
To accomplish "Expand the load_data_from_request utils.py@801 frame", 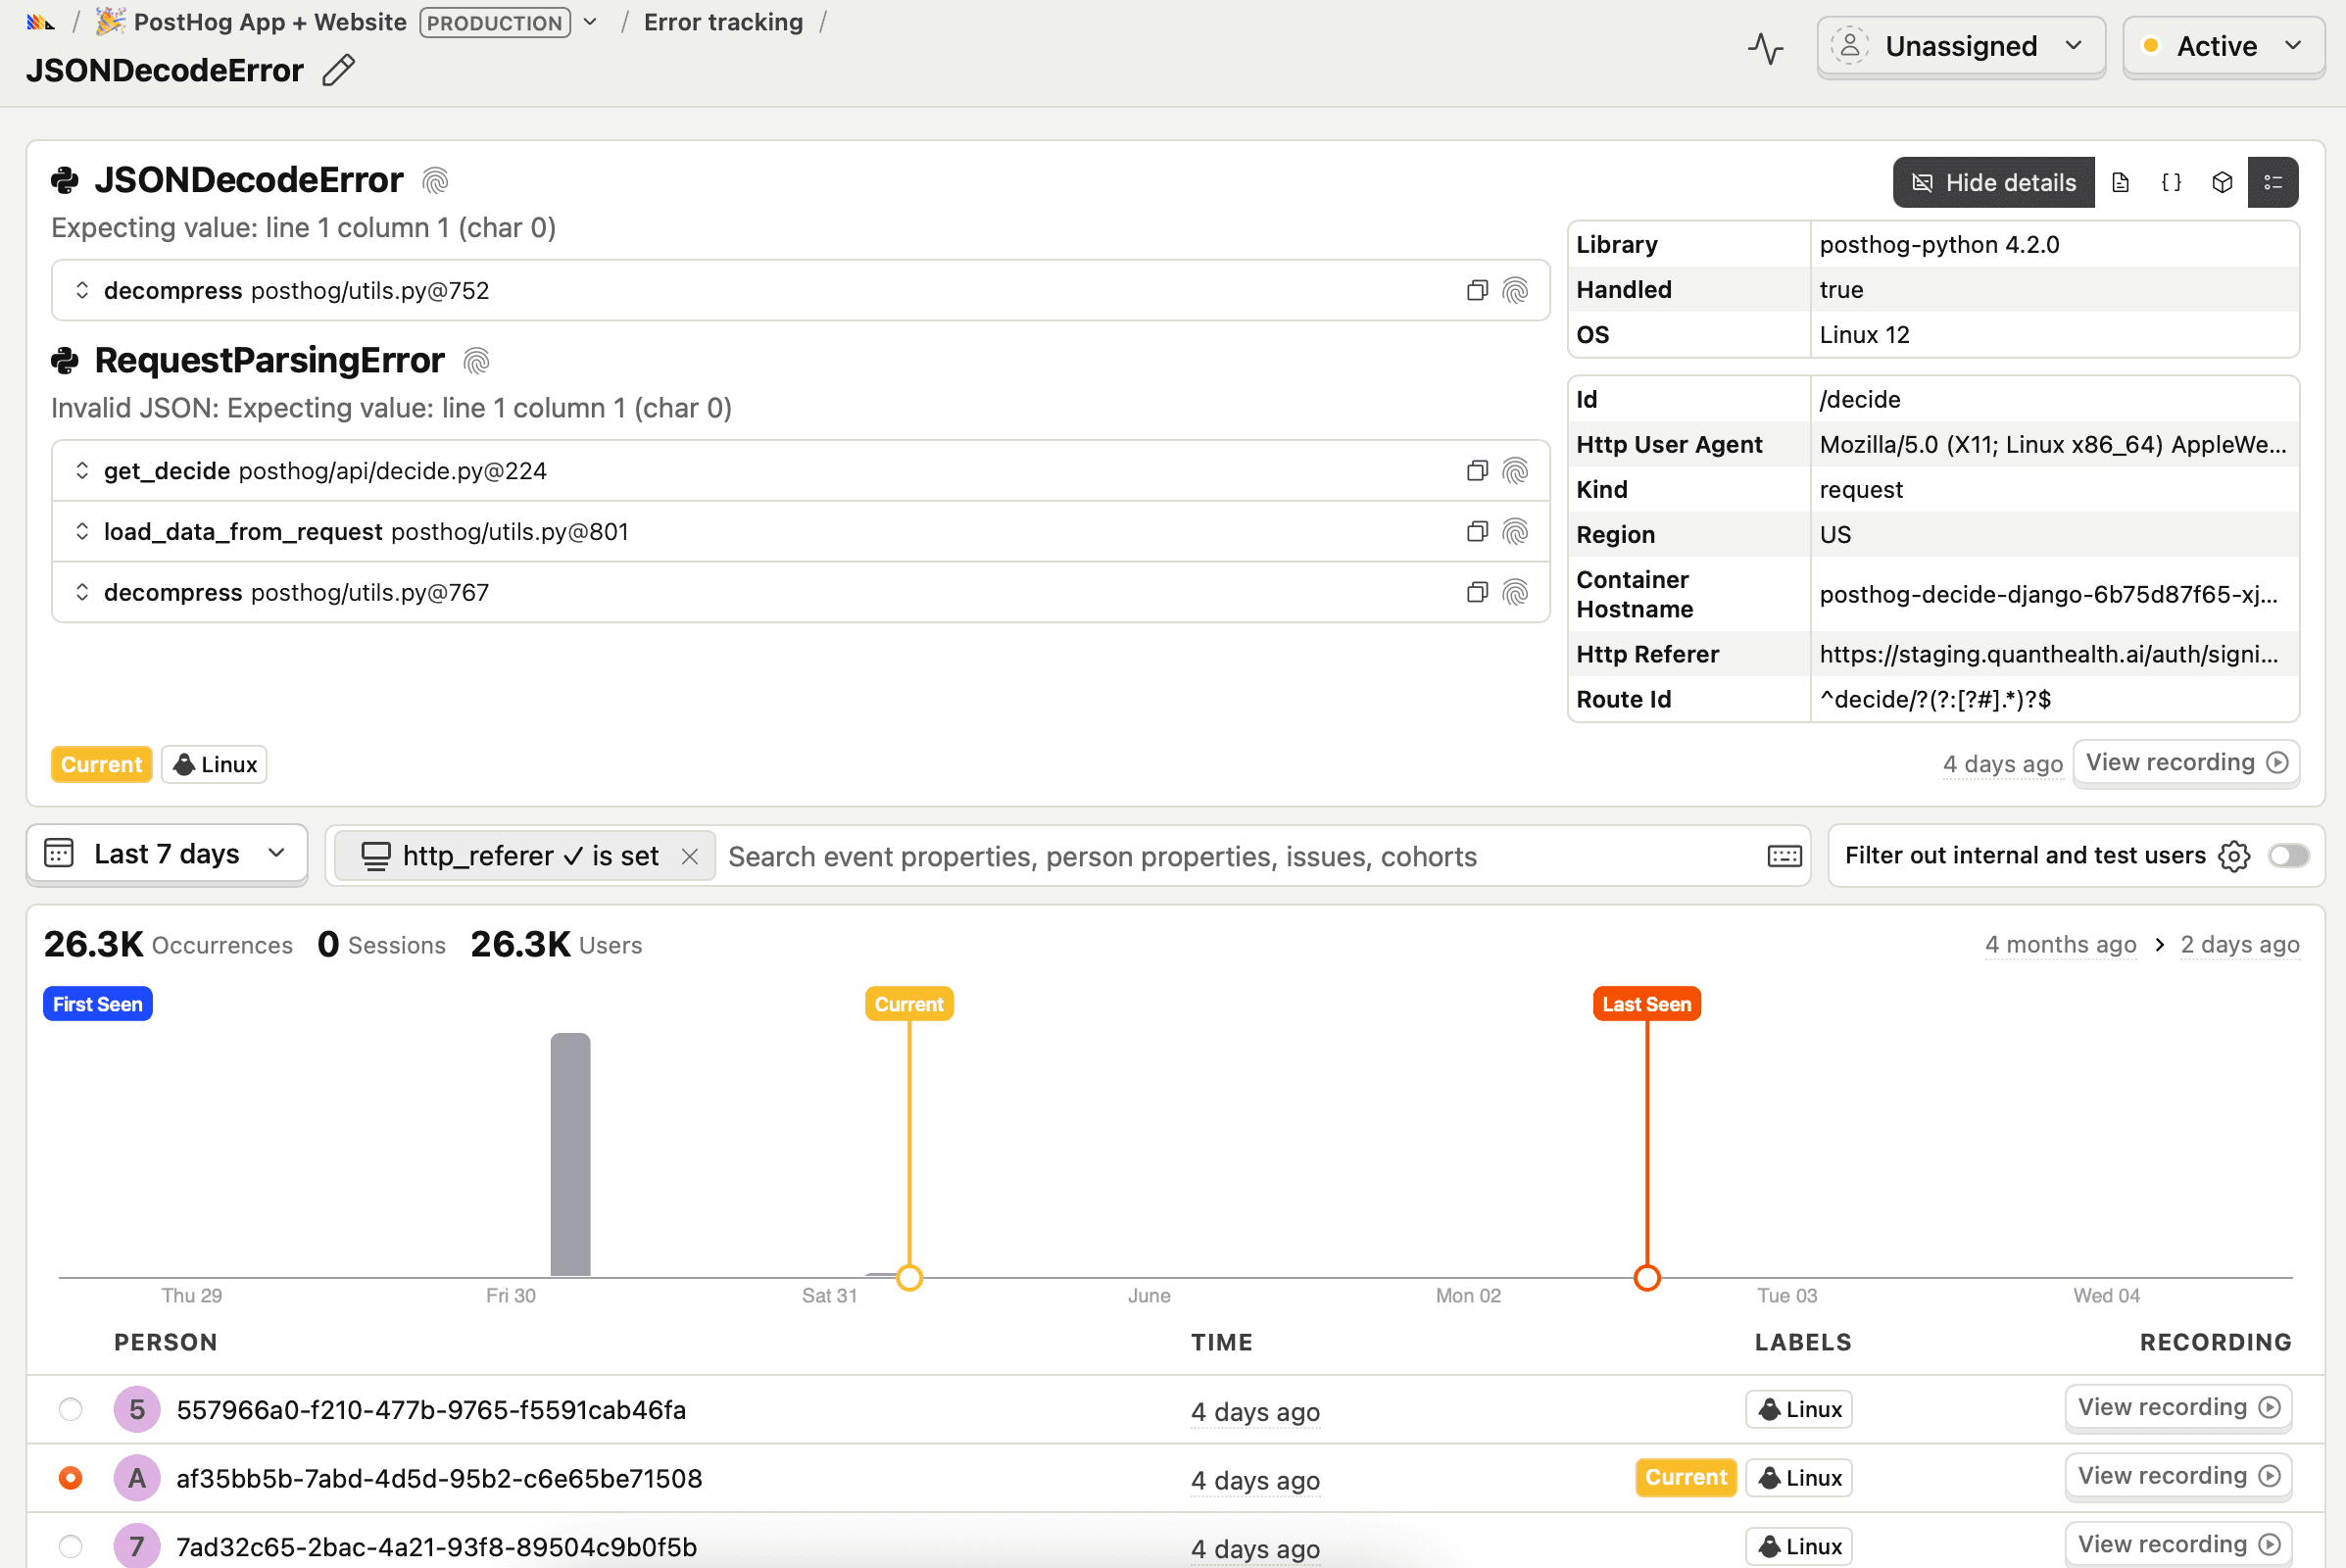I will coord(82,532).
